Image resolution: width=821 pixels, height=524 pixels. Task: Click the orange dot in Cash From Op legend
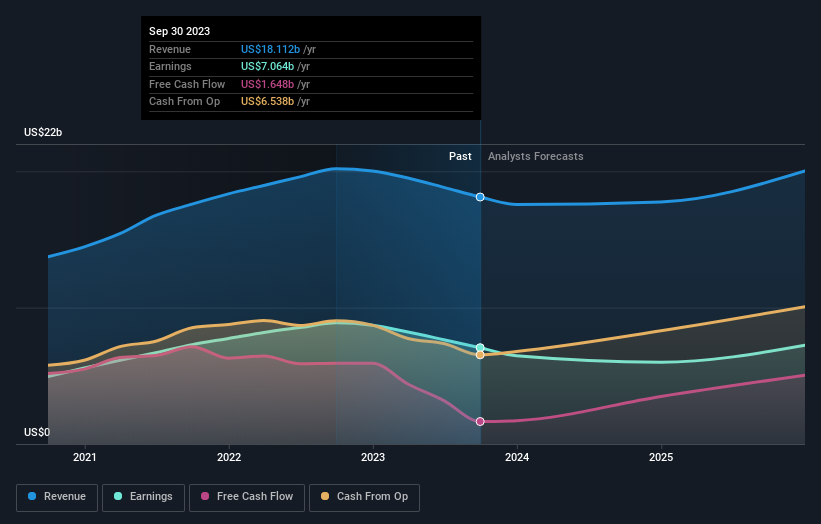(x=325, y=496)
